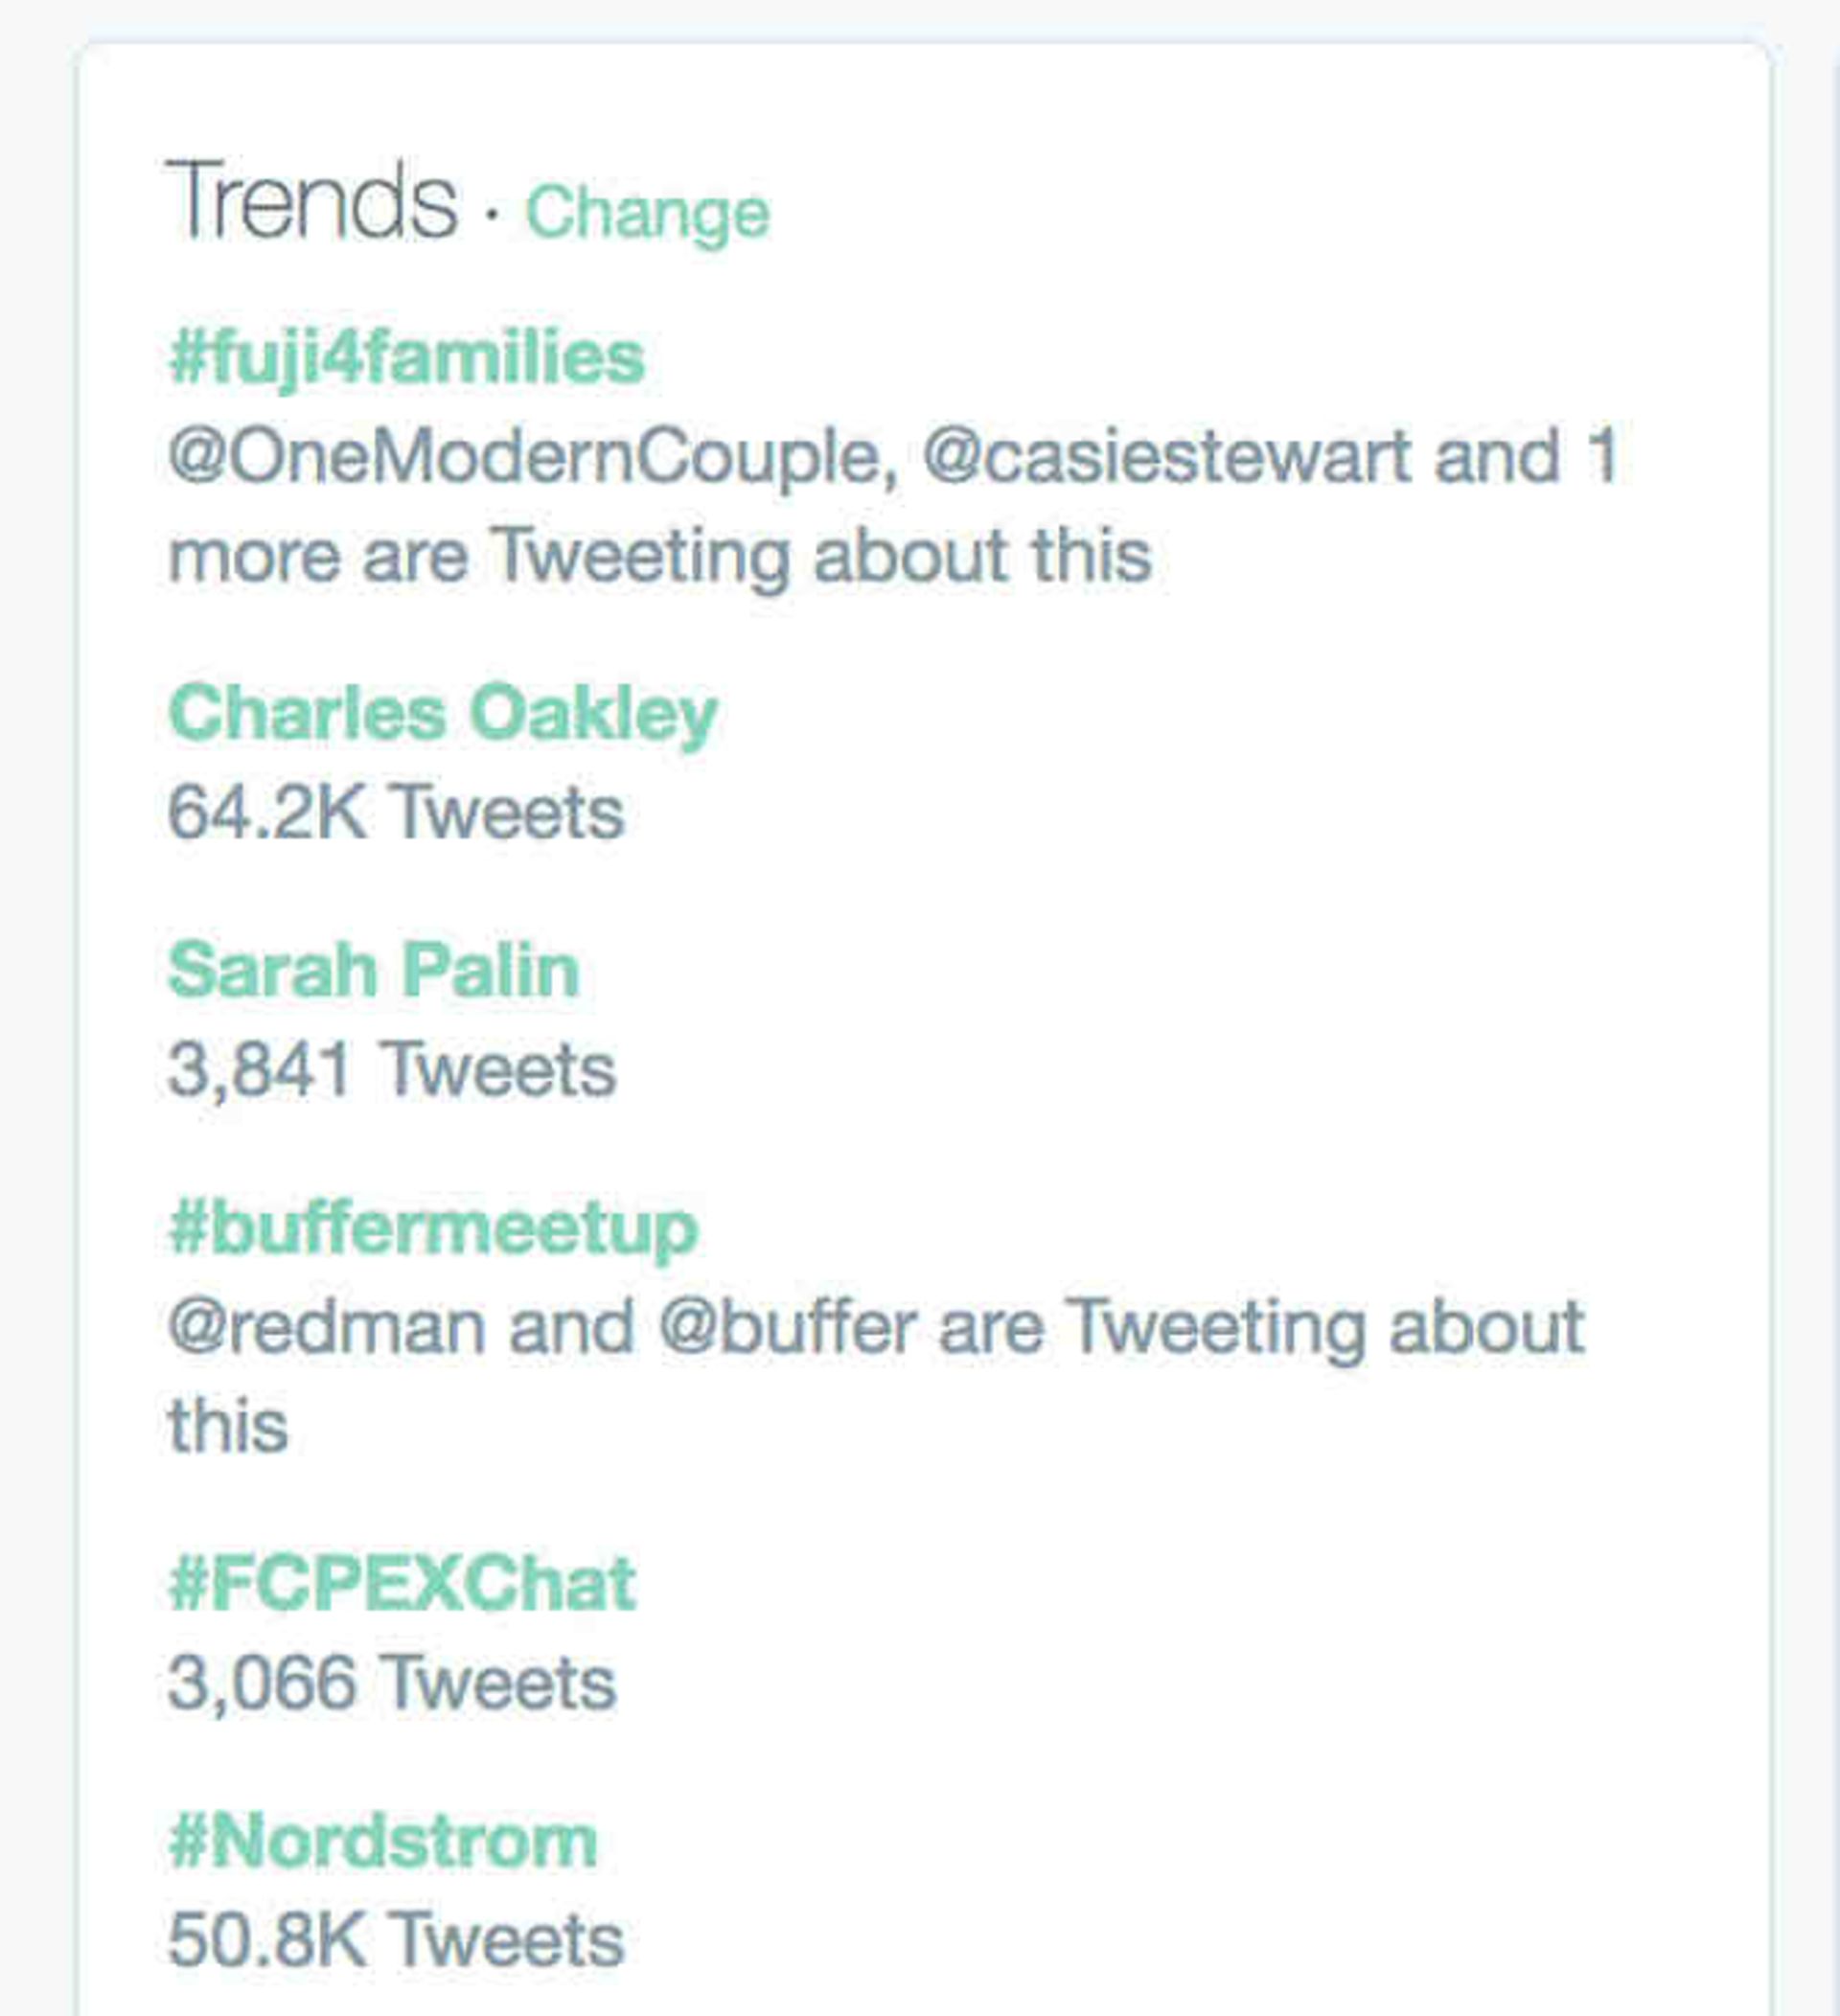Image resolution: width=1840 pixels, height=2016 pixels.
Task: Click the Trends panel heading
Action: click(311, 201)
